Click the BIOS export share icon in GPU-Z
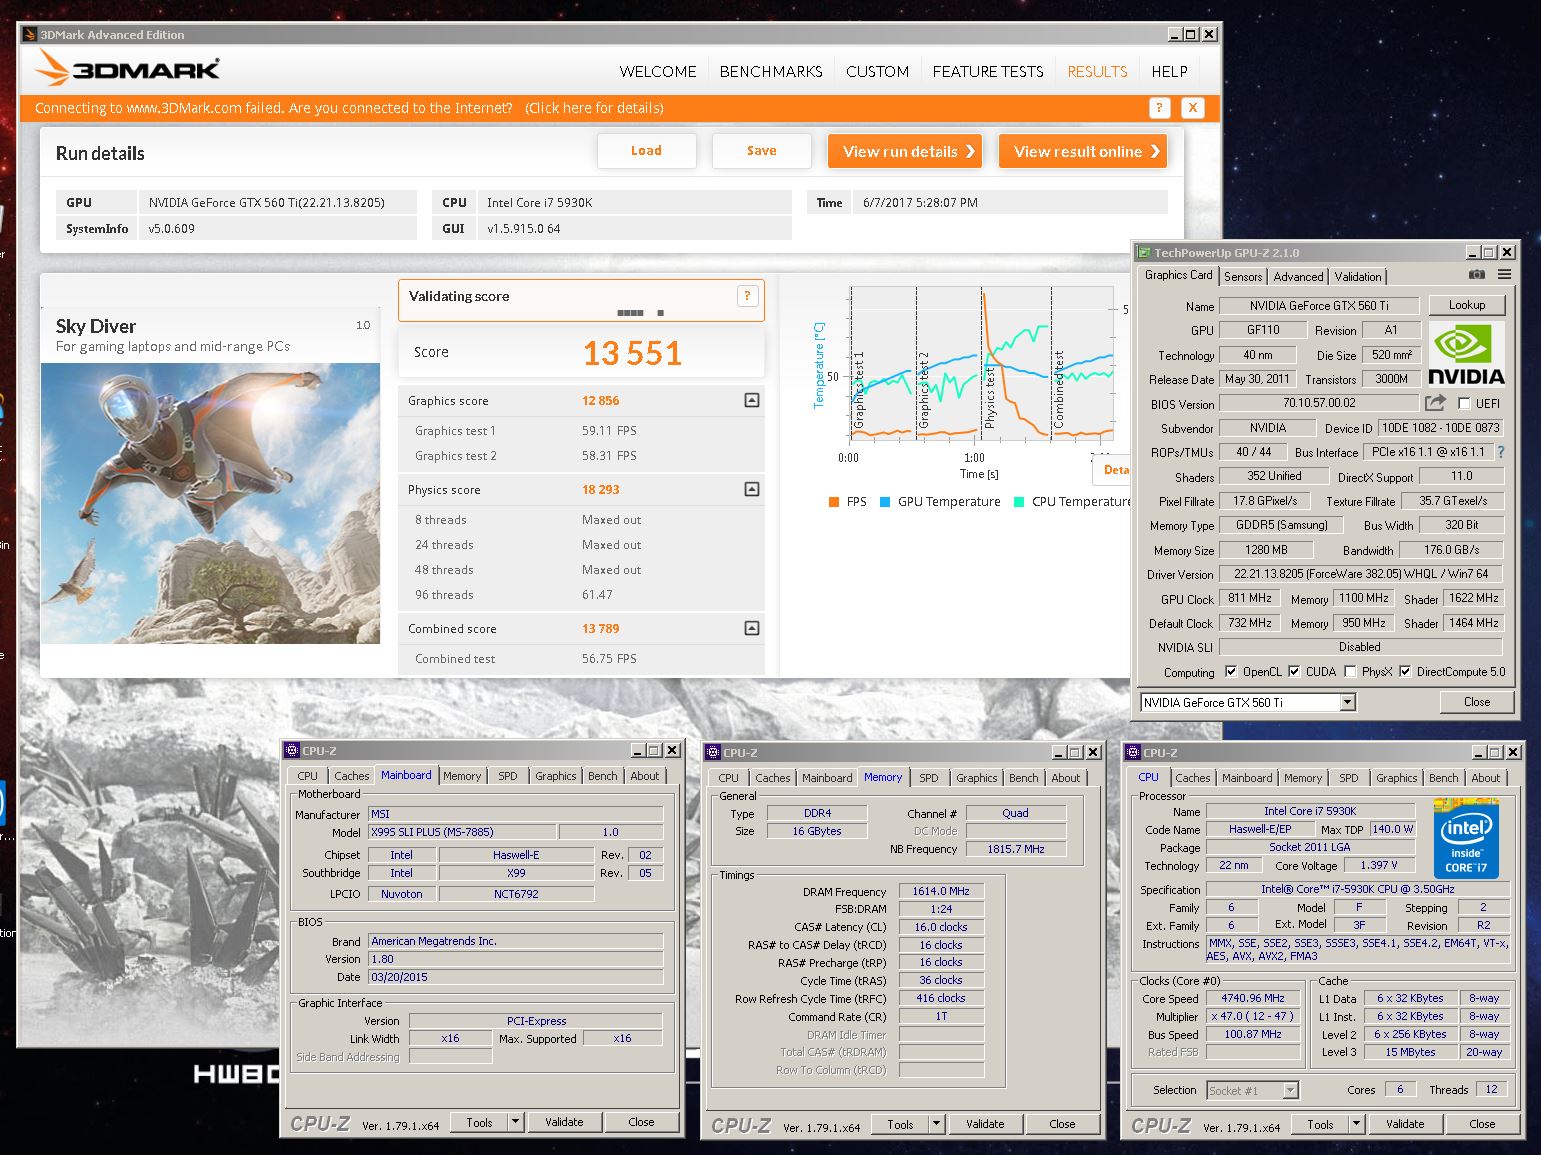 click(x=1435, y=403)
